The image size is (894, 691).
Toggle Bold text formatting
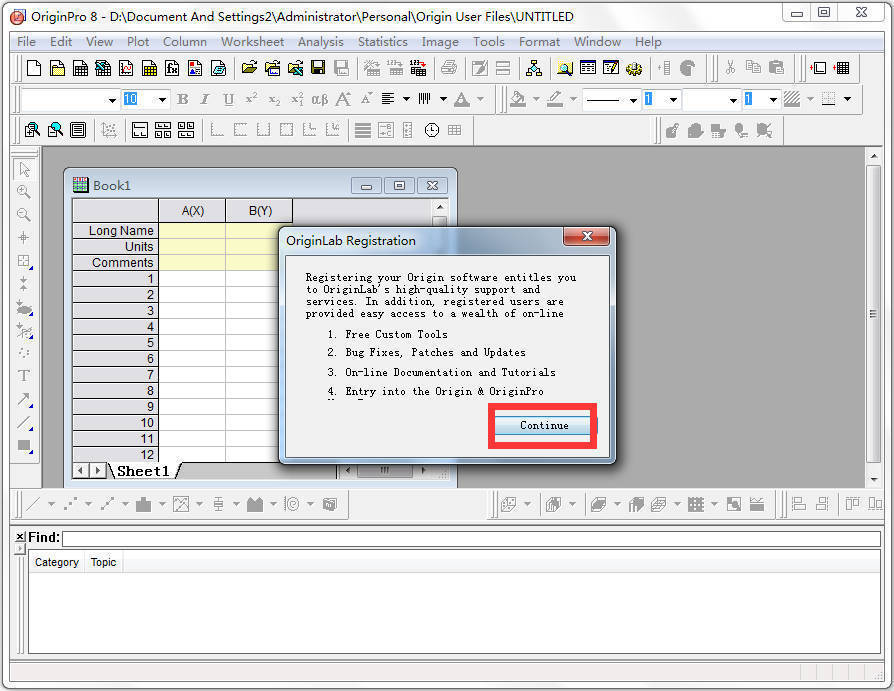182,99
